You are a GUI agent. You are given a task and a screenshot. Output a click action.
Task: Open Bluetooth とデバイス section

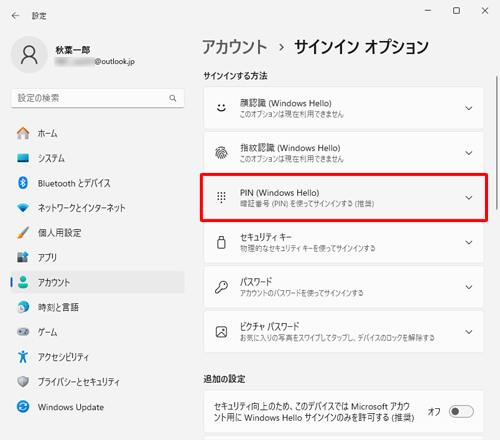[x=97, y=183]
